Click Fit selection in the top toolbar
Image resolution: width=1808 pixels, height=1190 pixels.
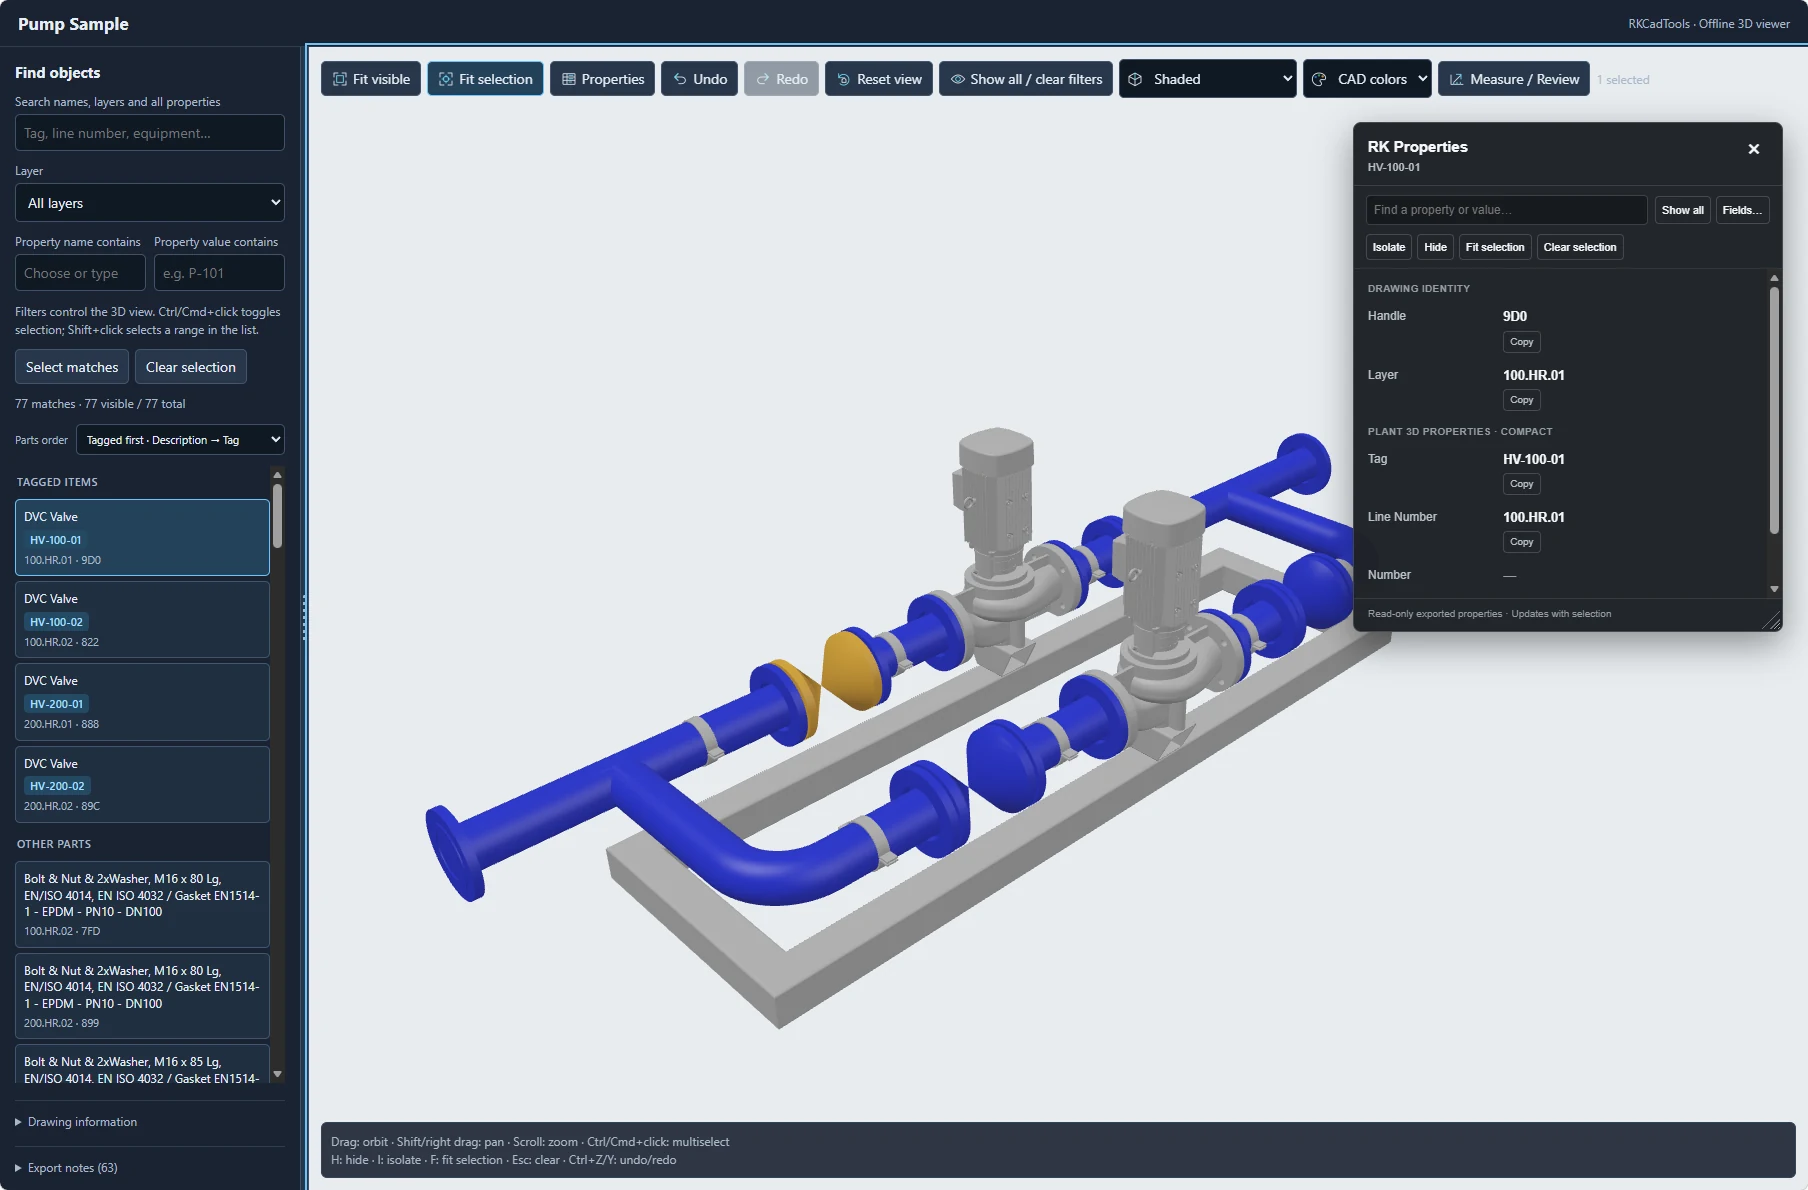click(485, 79)
